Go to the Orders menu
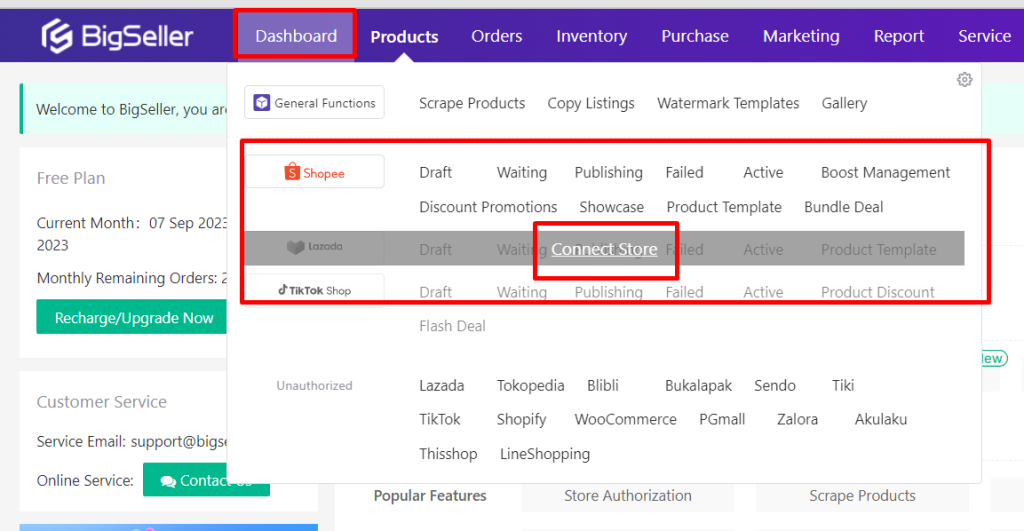 click(x=497, y=36)
